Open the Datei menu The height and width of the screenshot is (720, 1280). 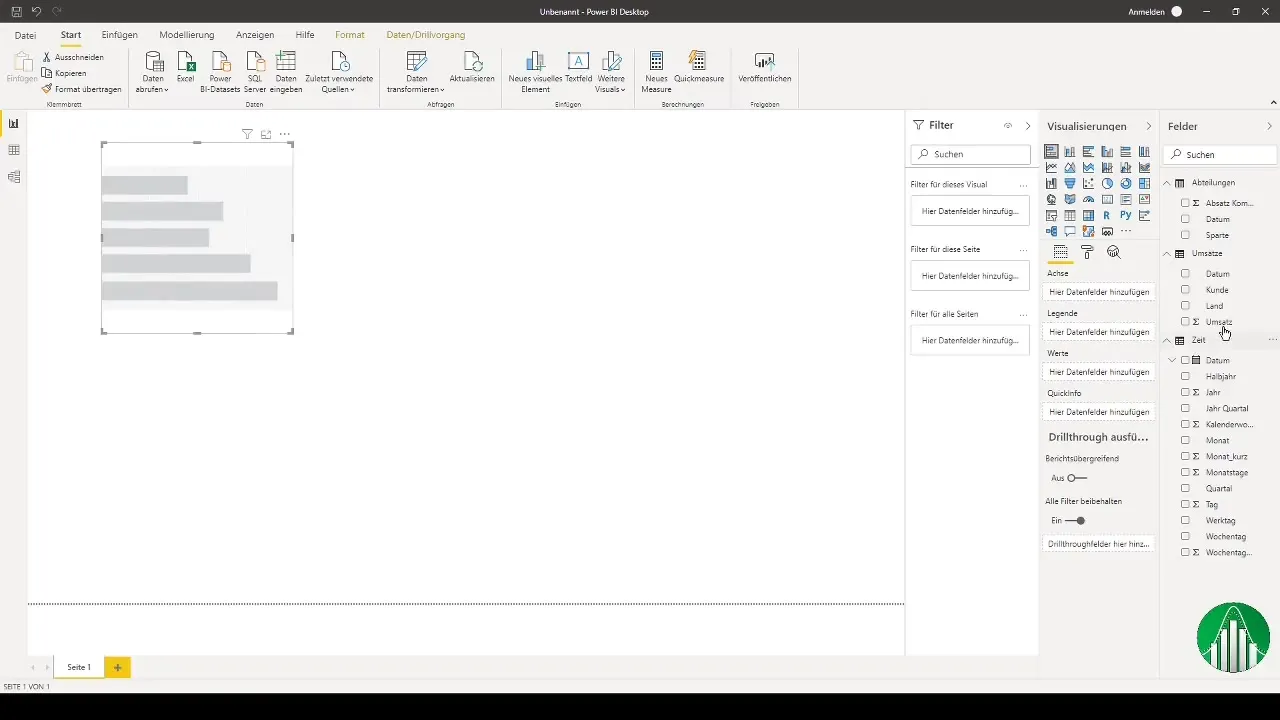click(26, 35)
